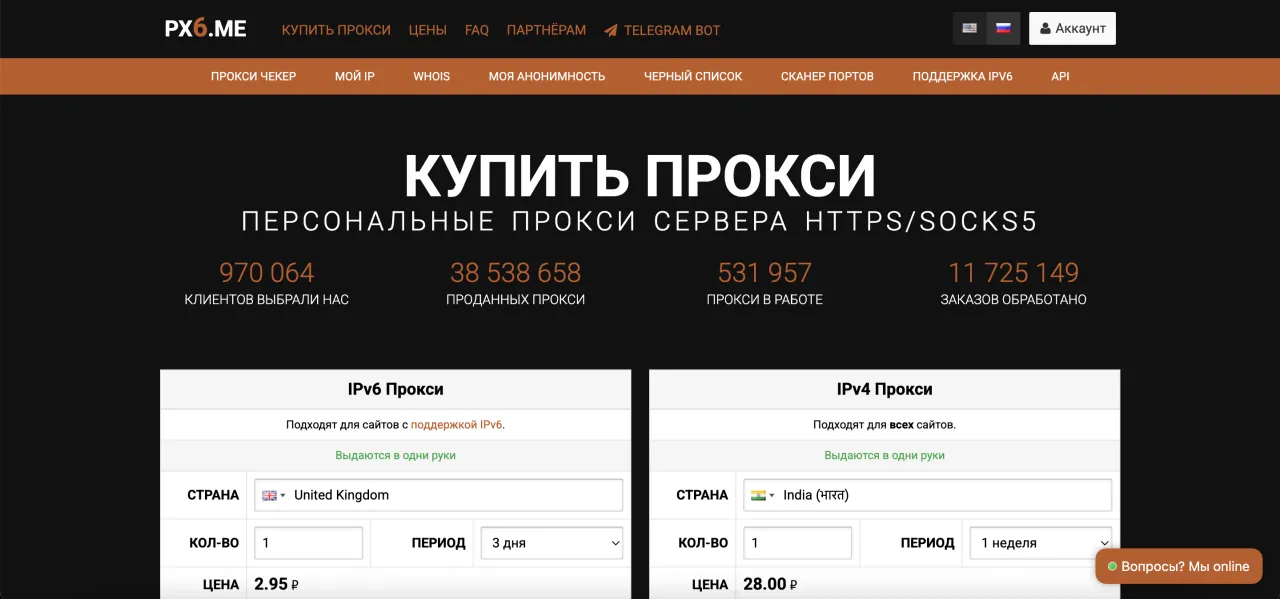The width and height of the screenshot is (1280, 599).
Task: Open the API page in orange bar
Action: (x=1060, y=76)
